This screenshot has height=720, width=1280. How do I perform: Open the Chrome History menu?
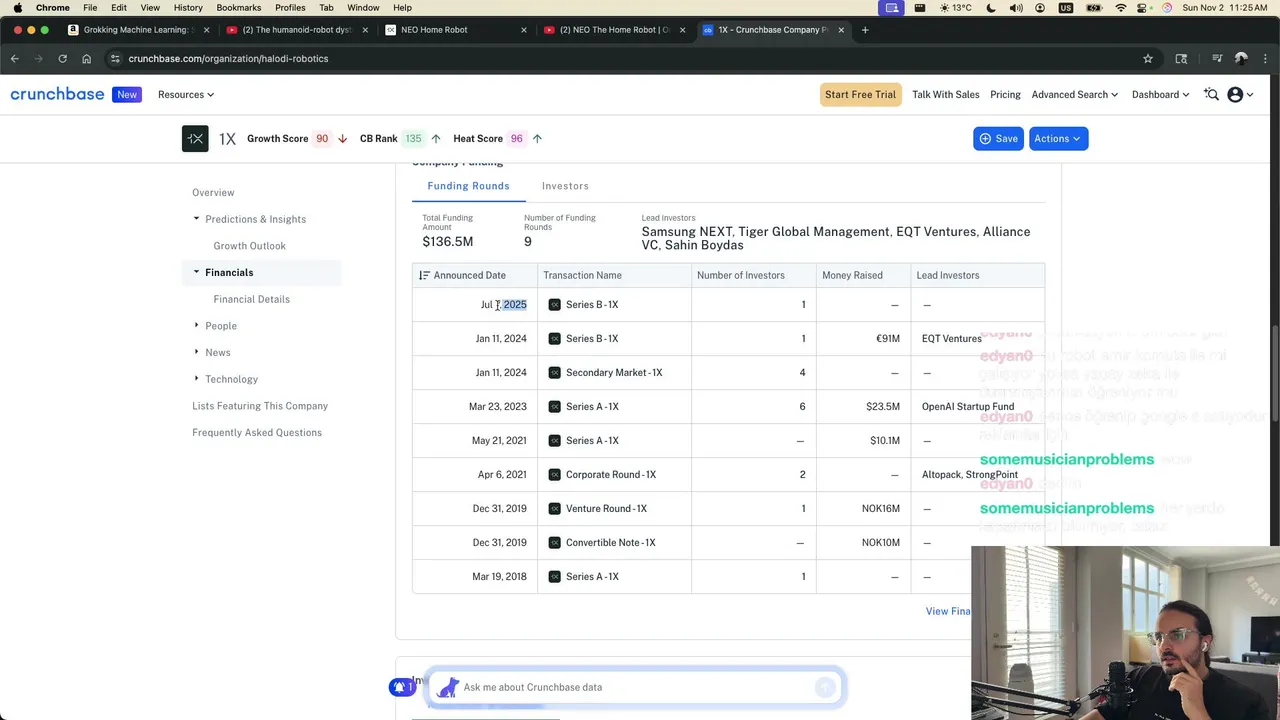click(188, 7)
